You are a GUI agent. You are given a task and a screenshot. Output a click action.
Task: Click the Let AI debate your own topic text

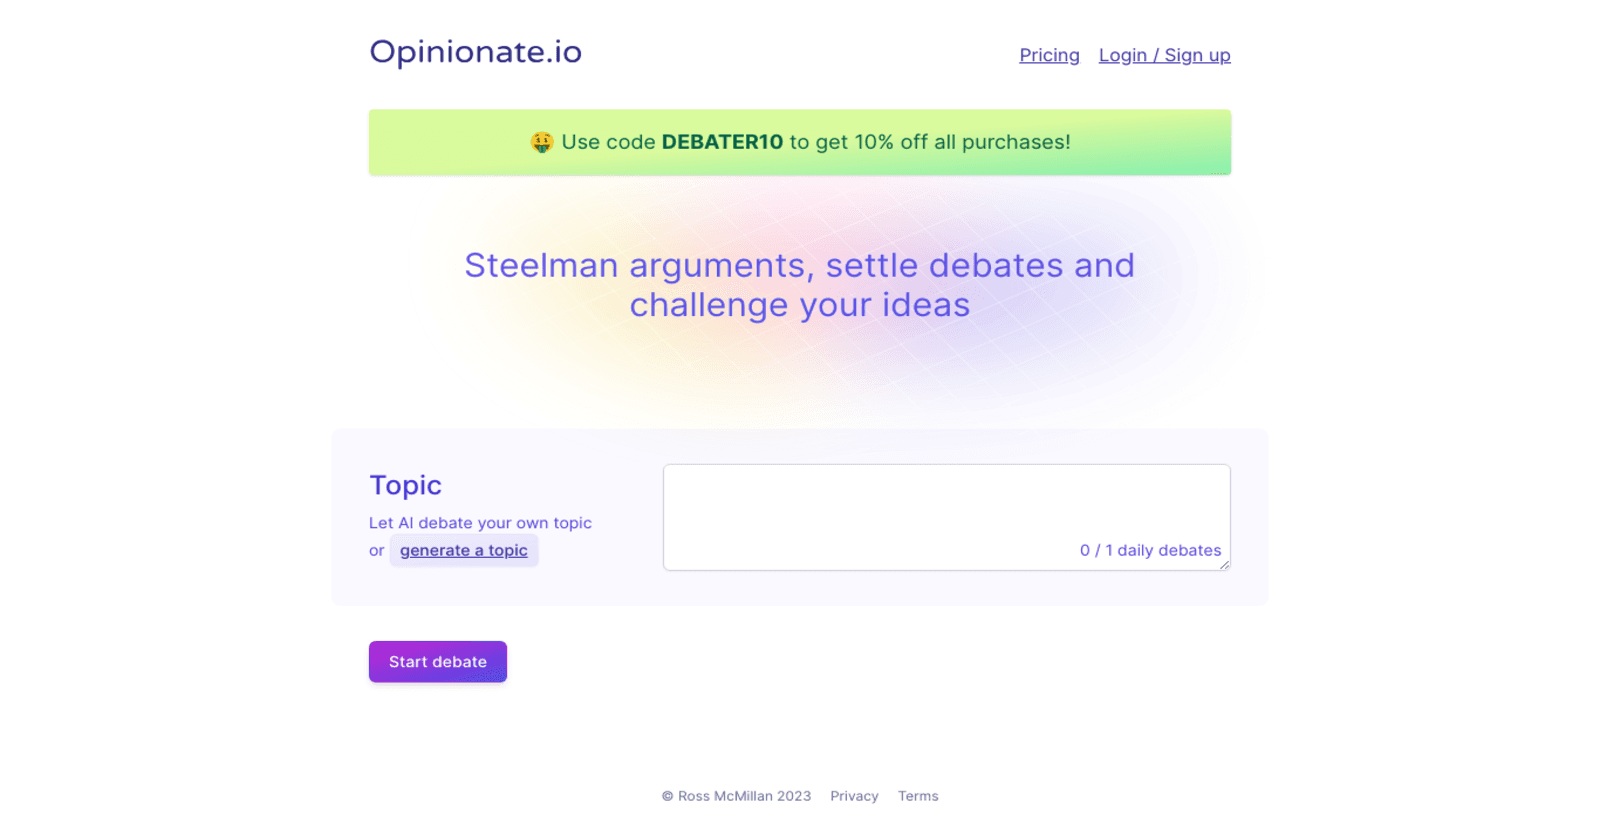[x=480, y=522]
